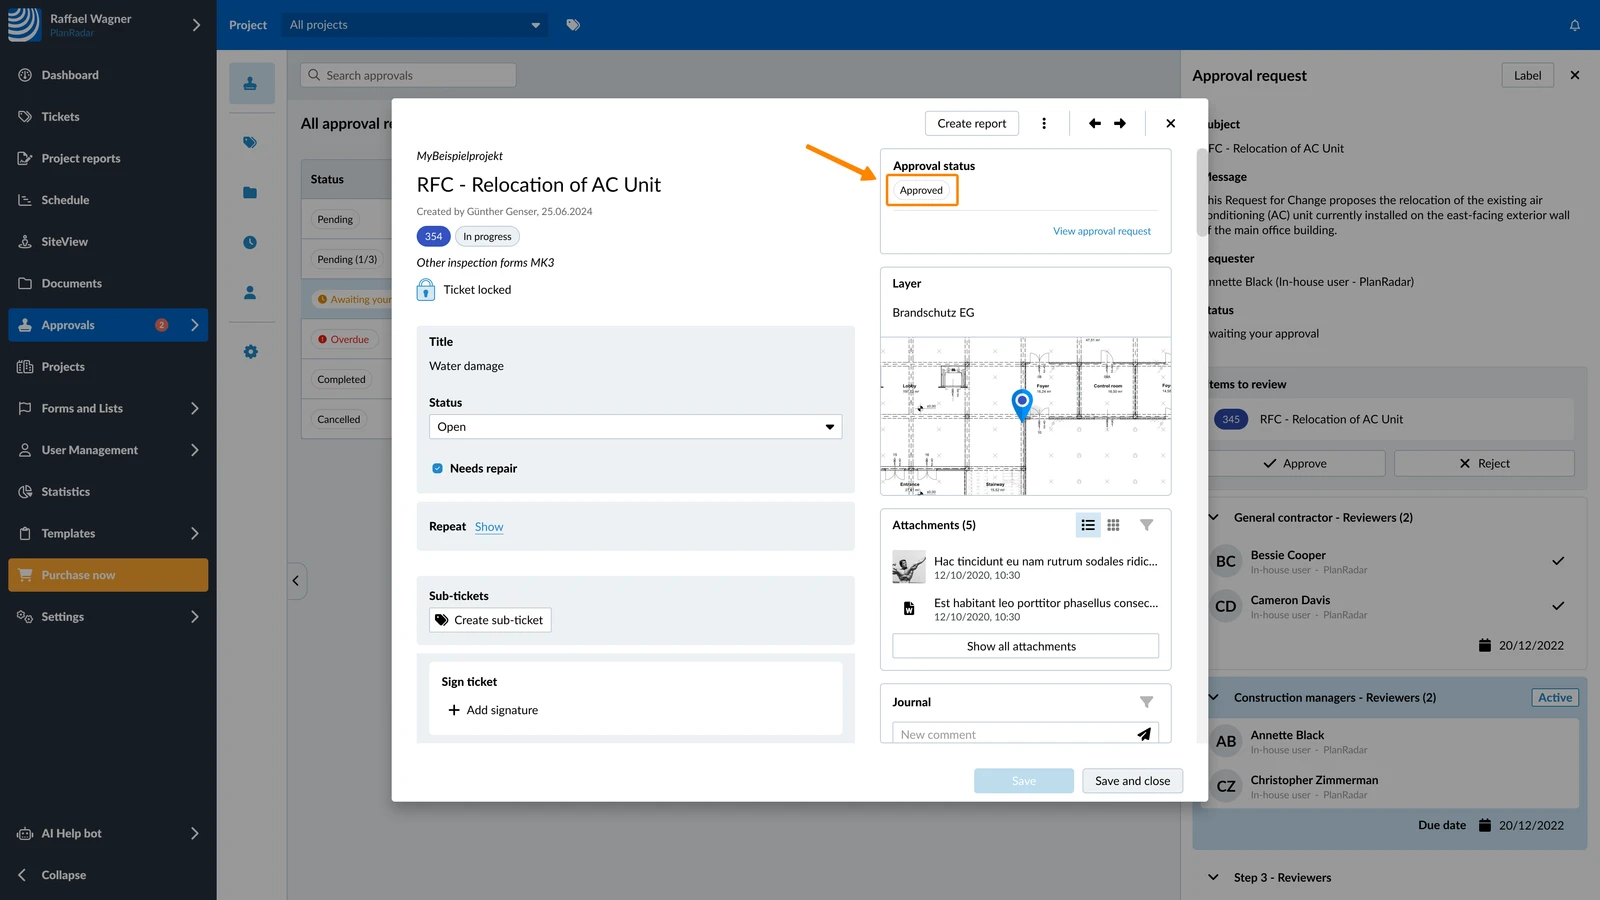This screenshot has width=1600, height=900.
Task: Filter the Journal entries
Action: [1147, 702]
